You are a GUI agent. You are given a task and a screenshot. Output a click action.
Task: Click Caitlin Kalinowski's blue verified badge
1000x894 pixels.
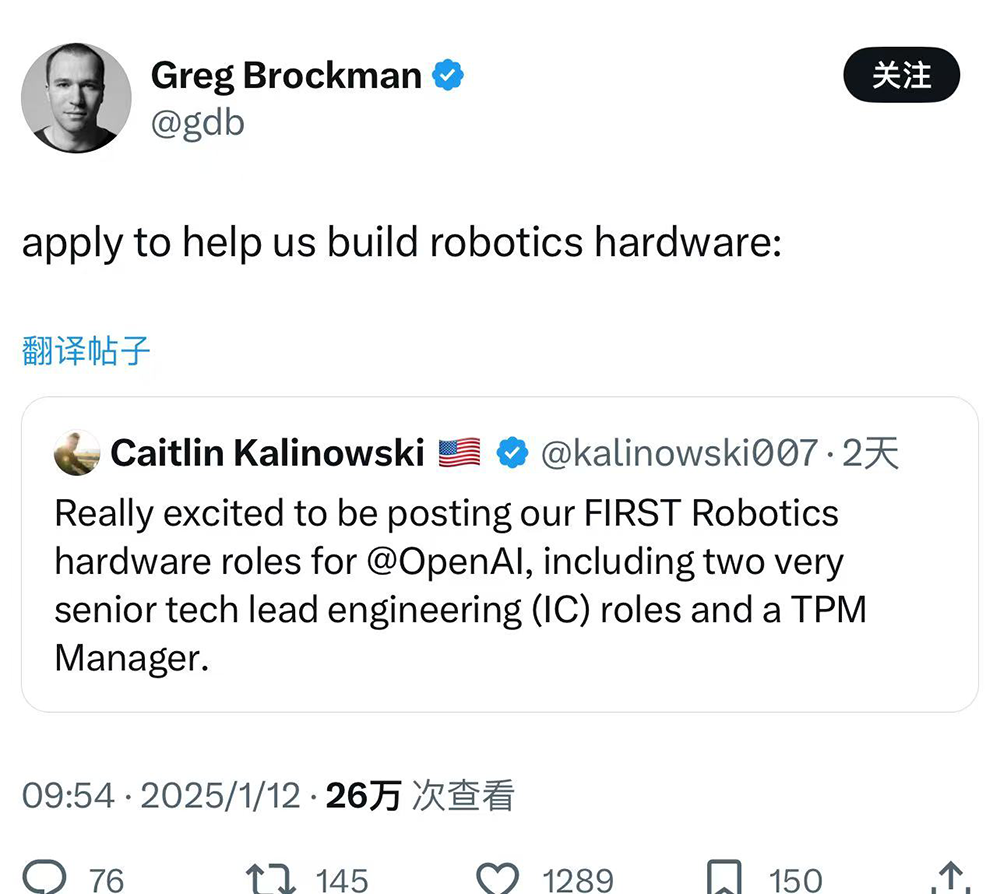(513, 453)
